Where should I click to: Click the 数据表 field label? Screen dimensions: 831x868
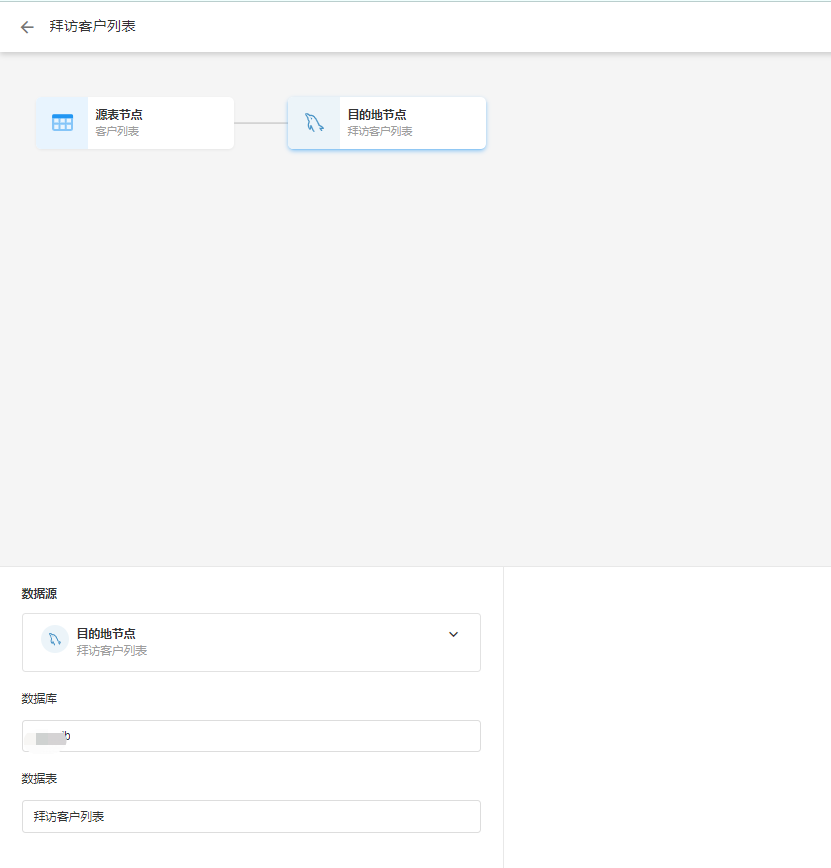[x=39, y=778]
